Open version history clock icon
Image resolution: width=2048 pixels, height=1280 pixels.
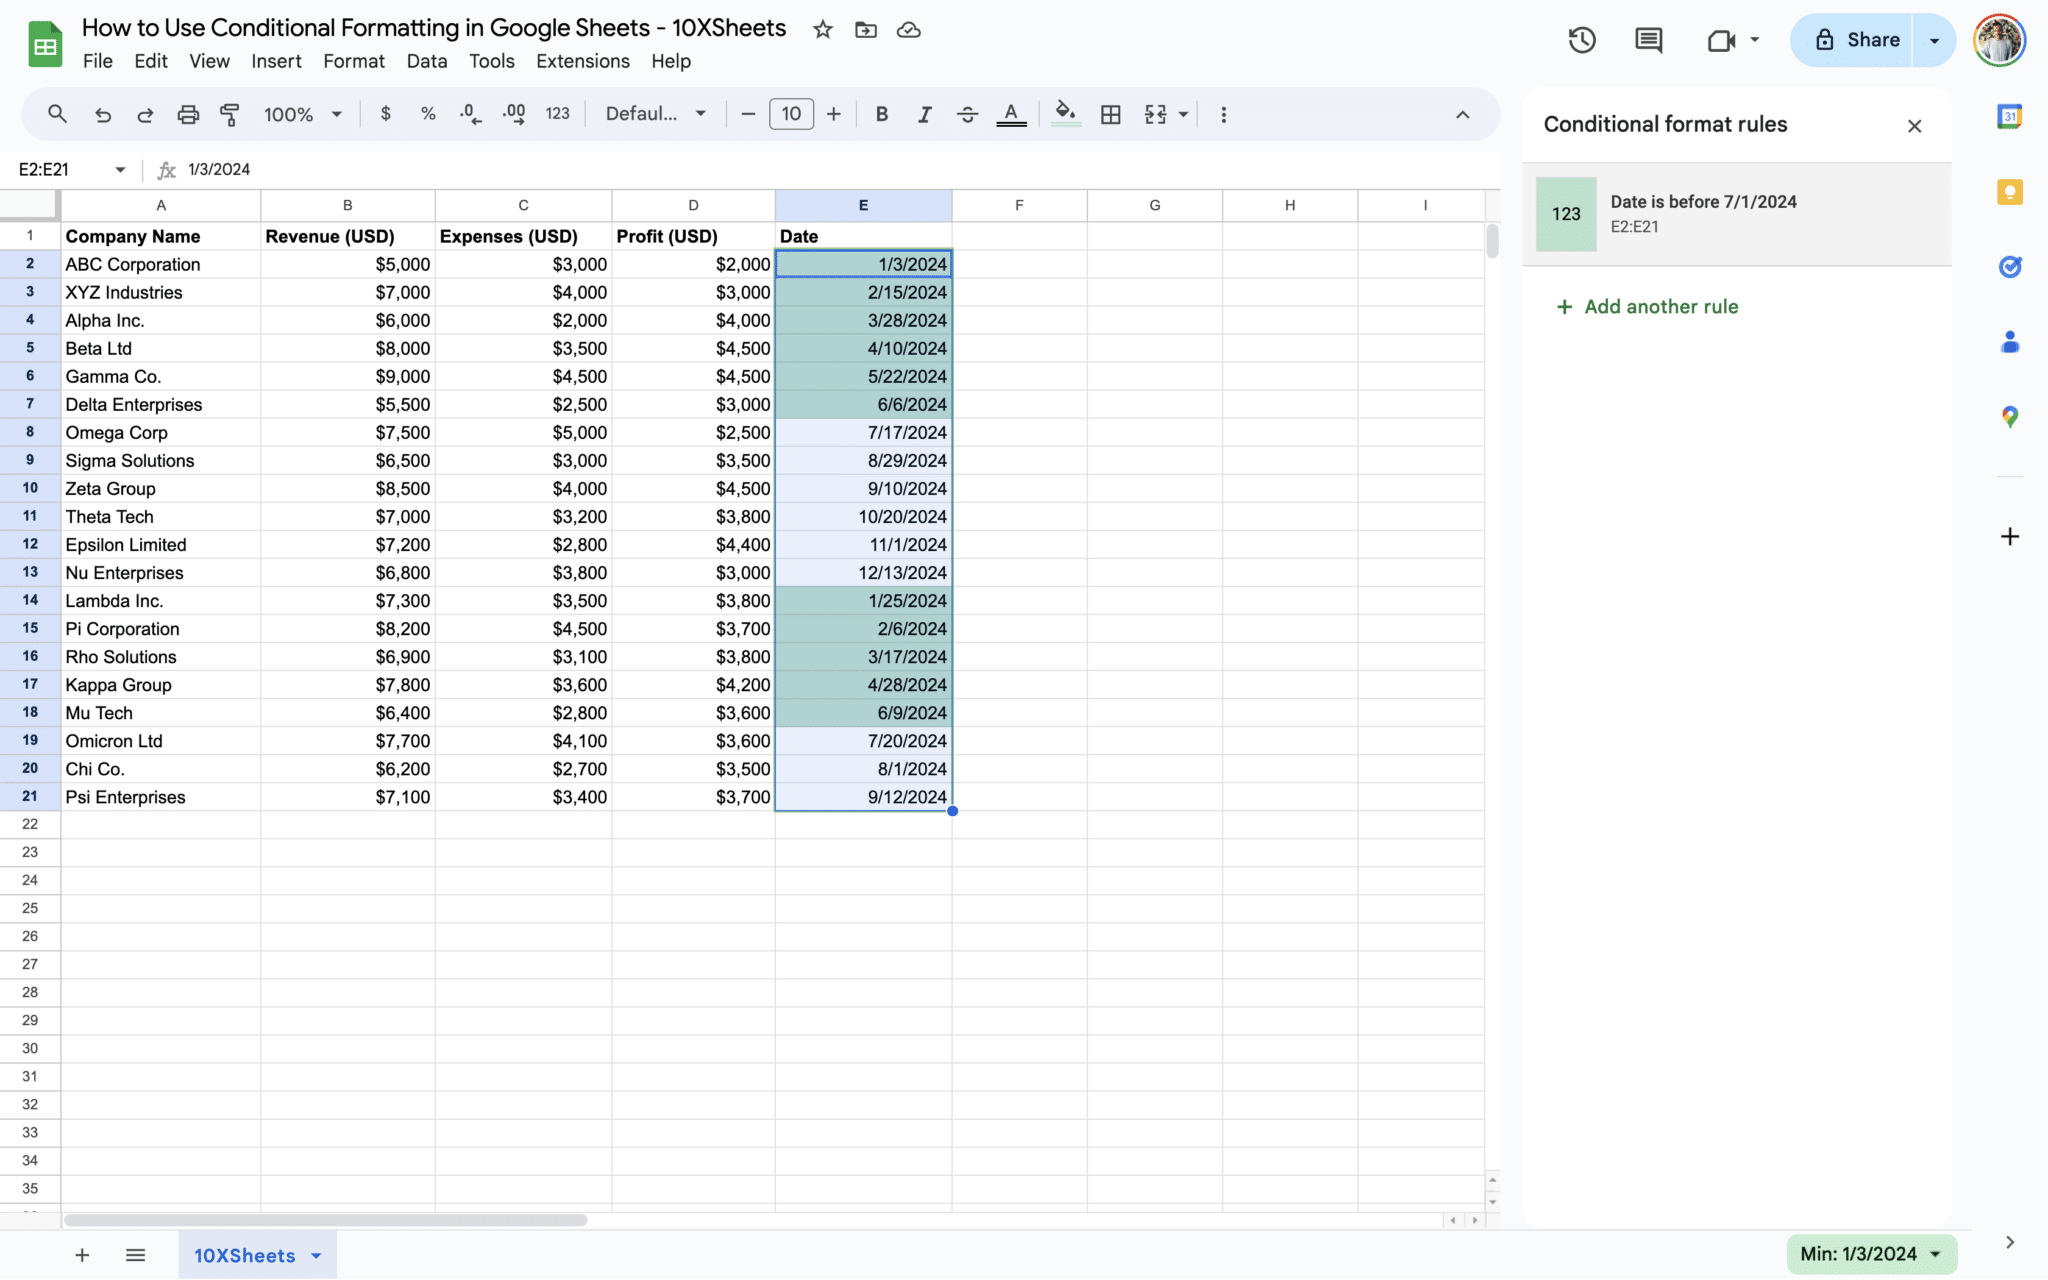pyautogui.click(x=1582, y=40)
